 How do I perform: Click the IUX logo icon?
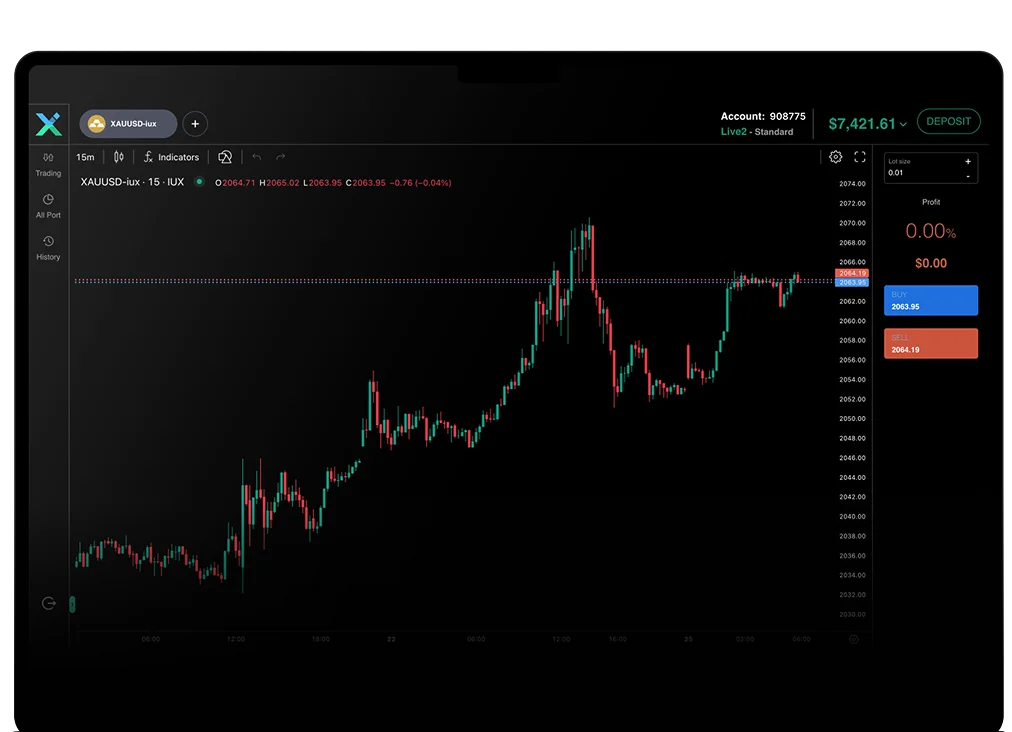(48, 124)
